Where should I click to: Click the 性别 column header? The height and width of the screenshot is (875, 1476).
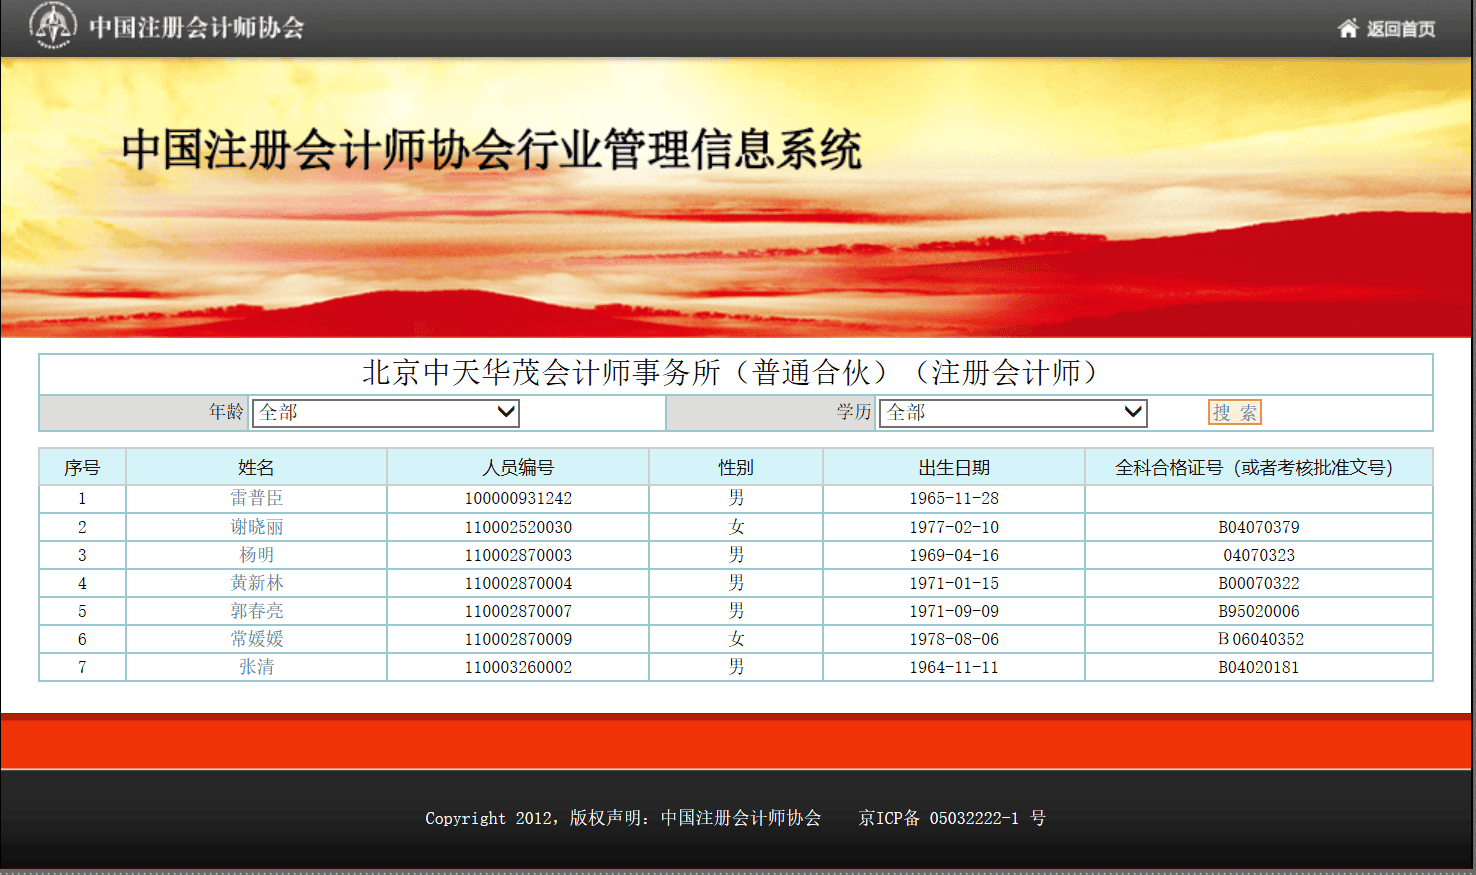pos(736,467)
